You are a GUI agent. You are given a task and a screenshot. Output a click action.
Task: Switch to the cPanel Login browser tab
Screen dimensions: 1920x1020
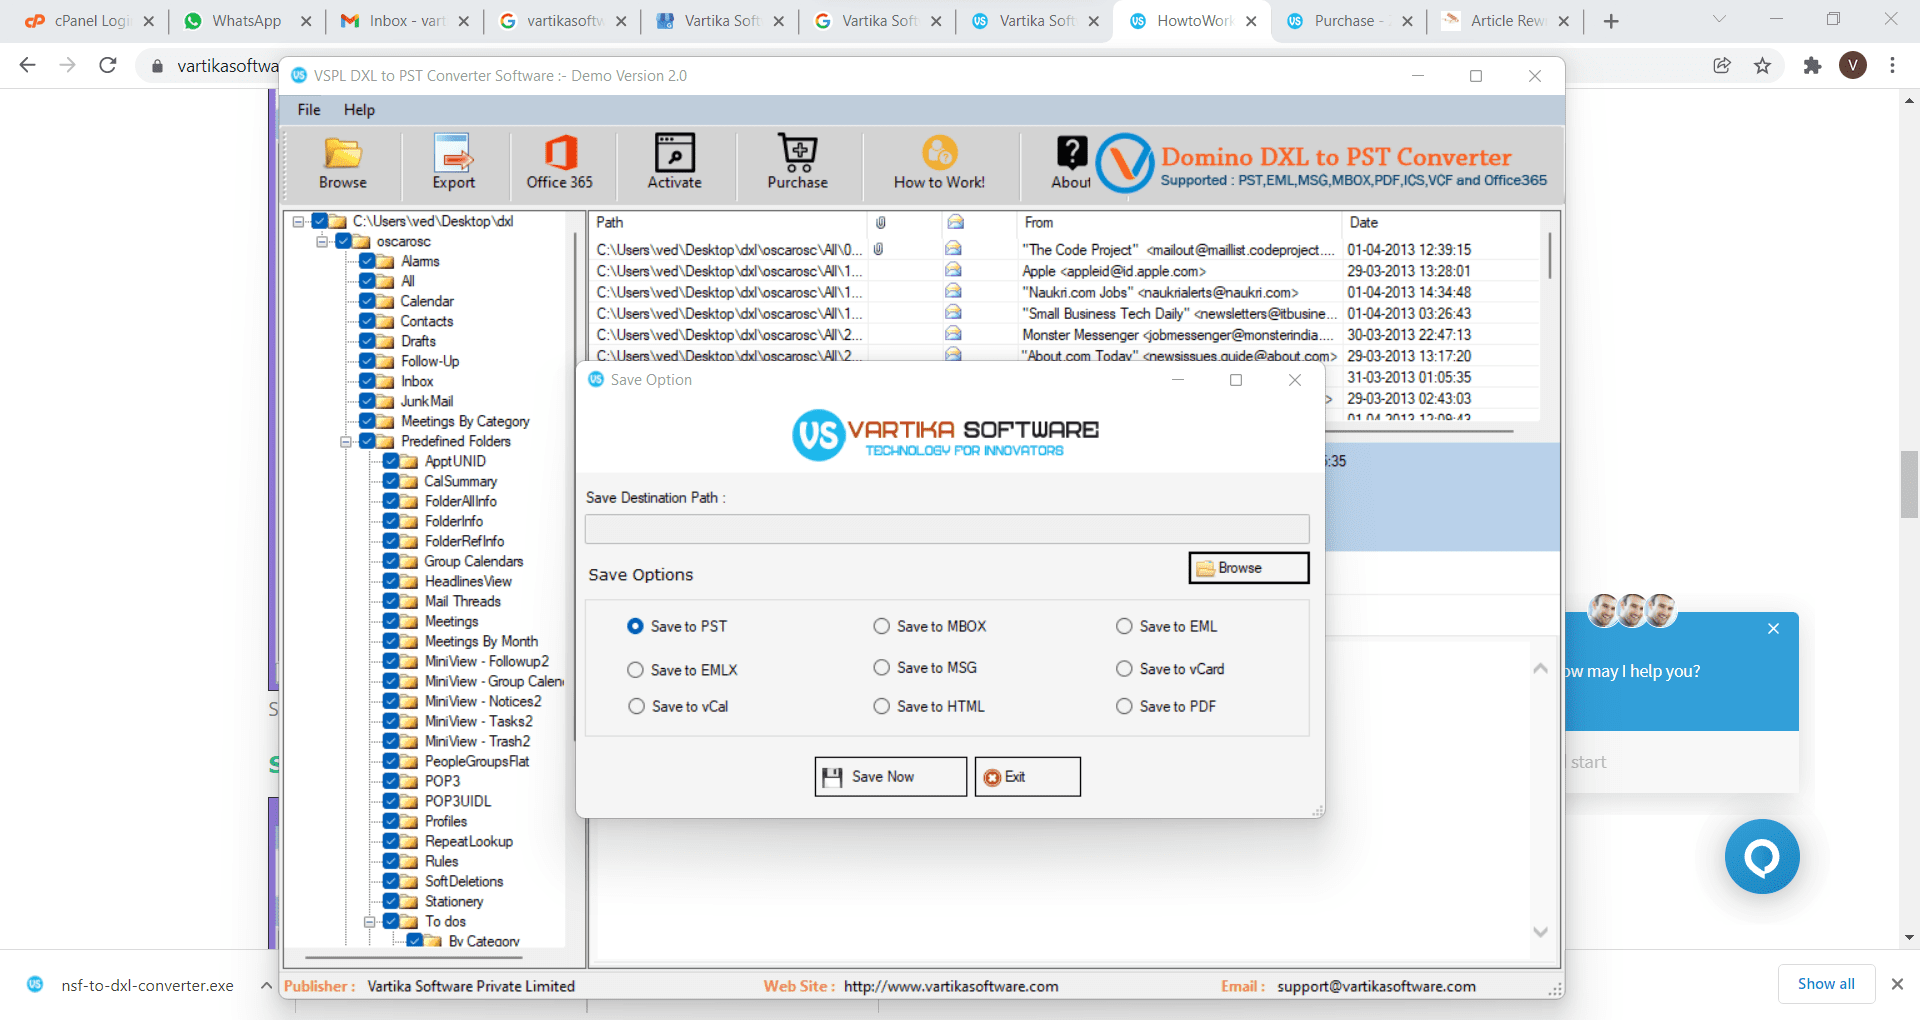(90, 21)
